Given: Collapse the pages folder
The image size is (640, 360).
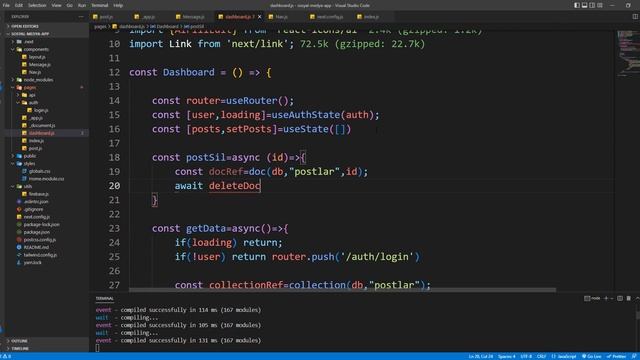Looking at the screenshot, I should click(30, 87).
